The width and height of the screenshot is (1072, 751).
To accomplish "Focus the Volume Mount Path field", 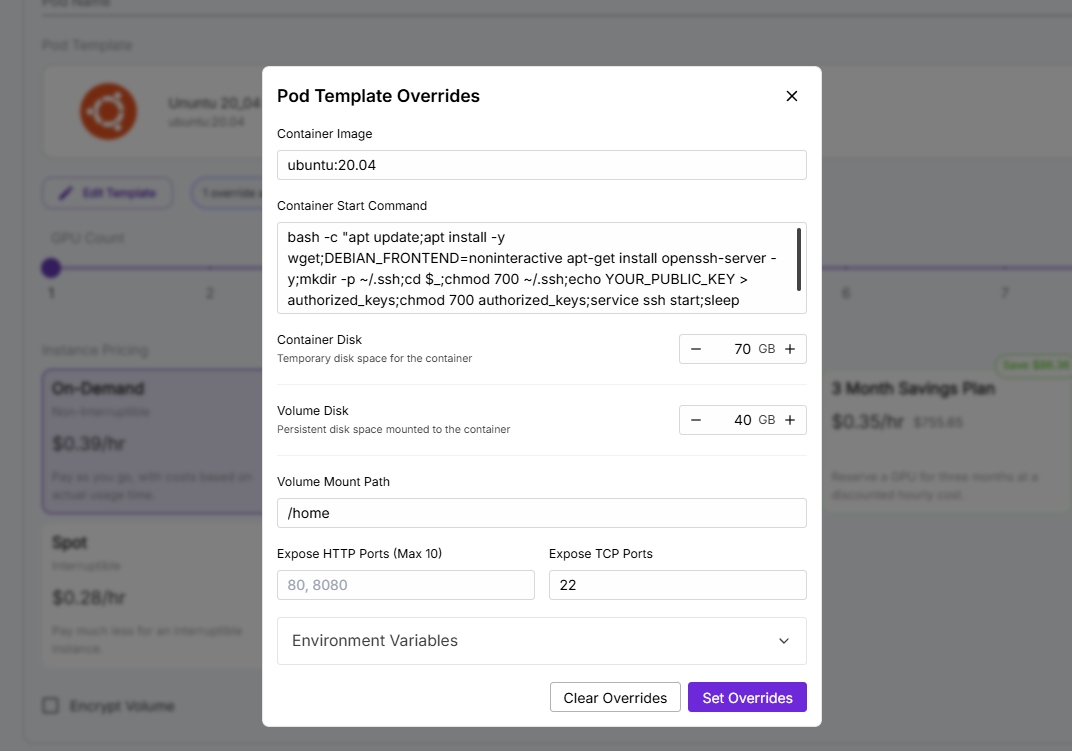I will pos(541,513).
